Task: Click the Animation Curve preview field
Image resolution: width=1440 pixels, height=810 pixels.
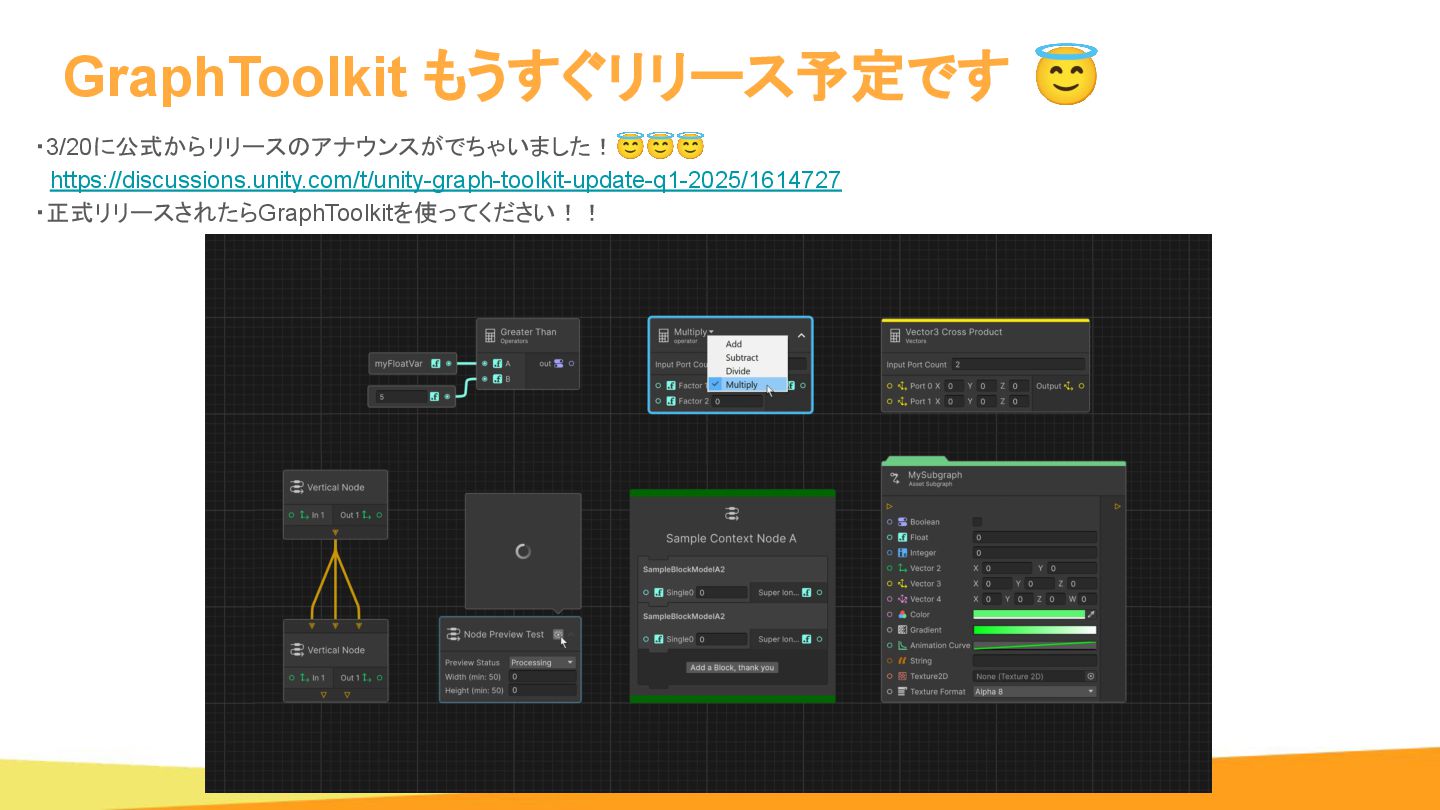Action: 1035,646
